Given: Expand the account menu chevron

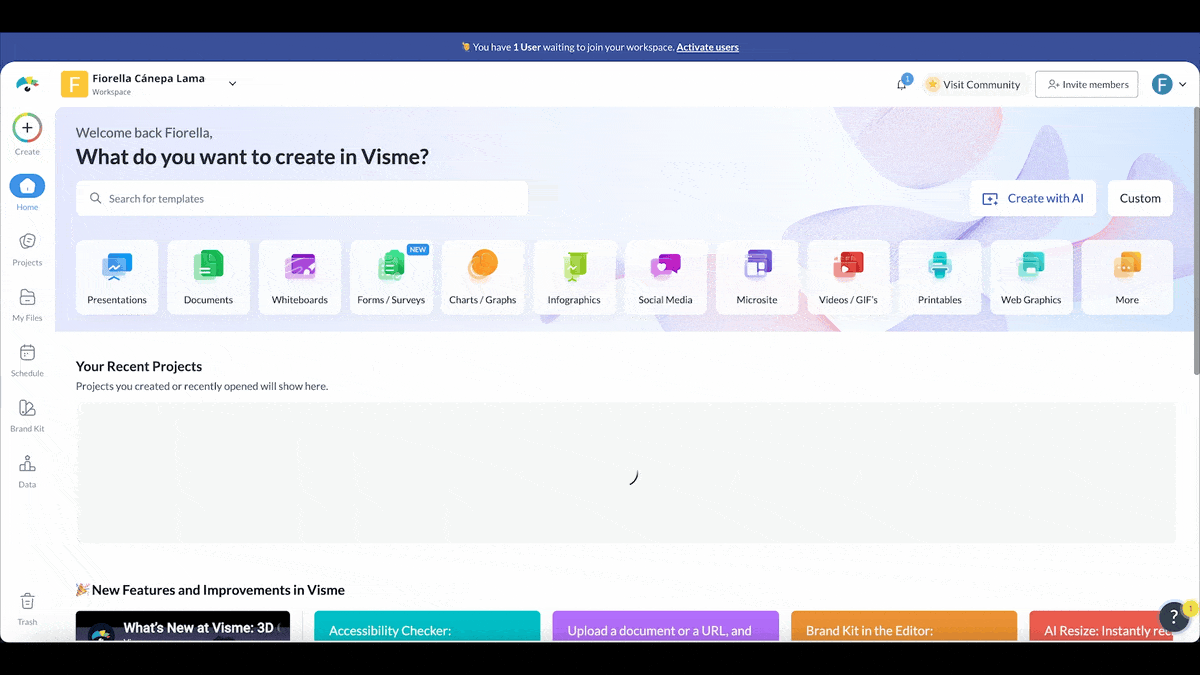Looking at the screenshot, I should coord(1183,84).
